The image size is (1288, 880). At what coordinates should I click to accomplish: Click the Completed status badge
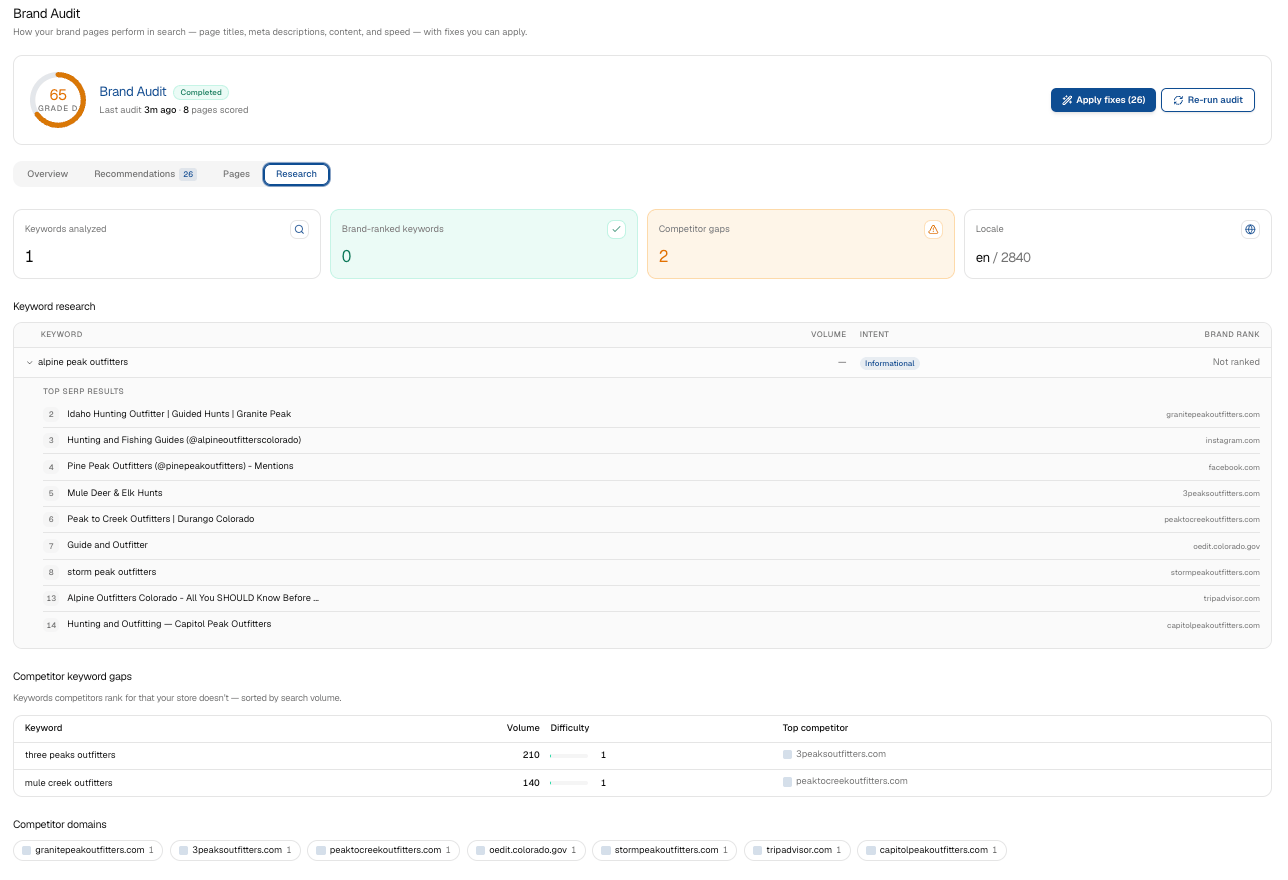(x=201, y=92)
